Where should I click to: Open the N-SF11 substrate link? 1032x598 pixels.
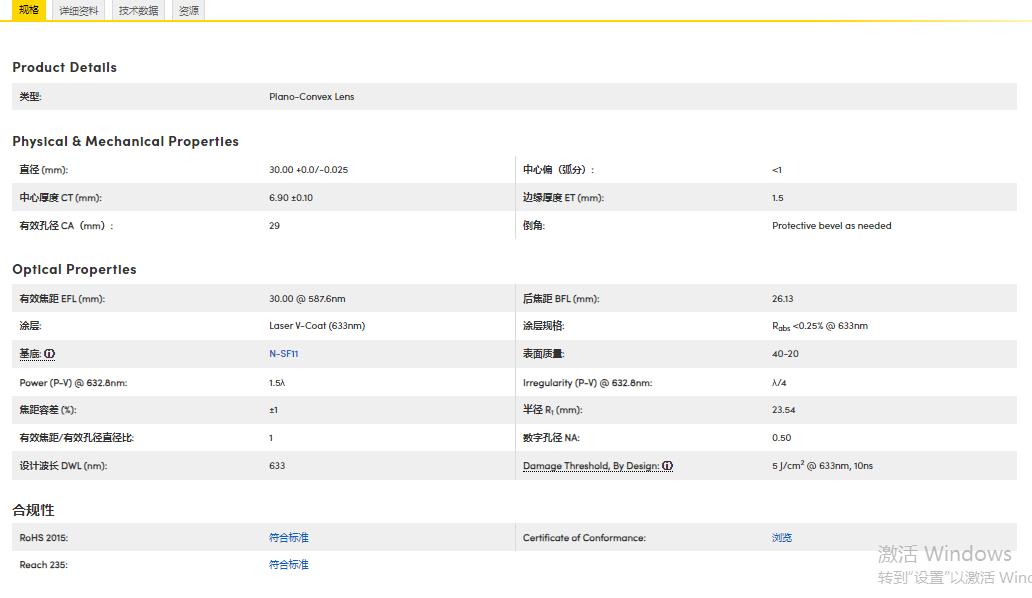pyautogui.click(x=283, y=354)
